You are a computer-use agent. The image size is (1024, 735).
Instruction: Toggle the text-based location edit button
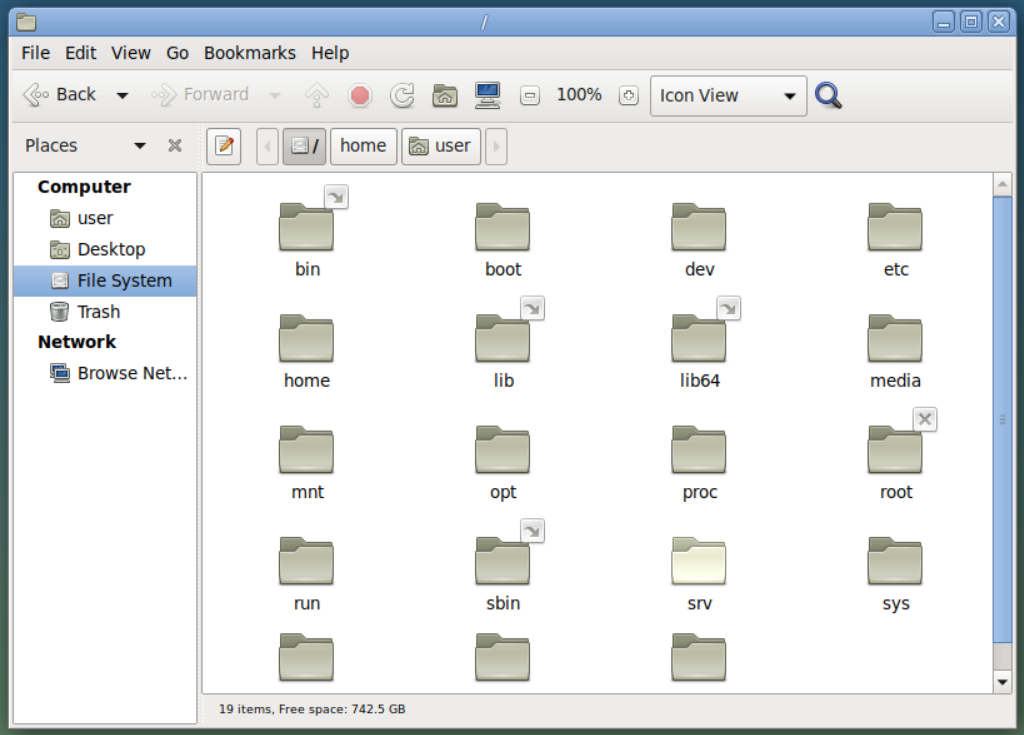tap(224, 146)
